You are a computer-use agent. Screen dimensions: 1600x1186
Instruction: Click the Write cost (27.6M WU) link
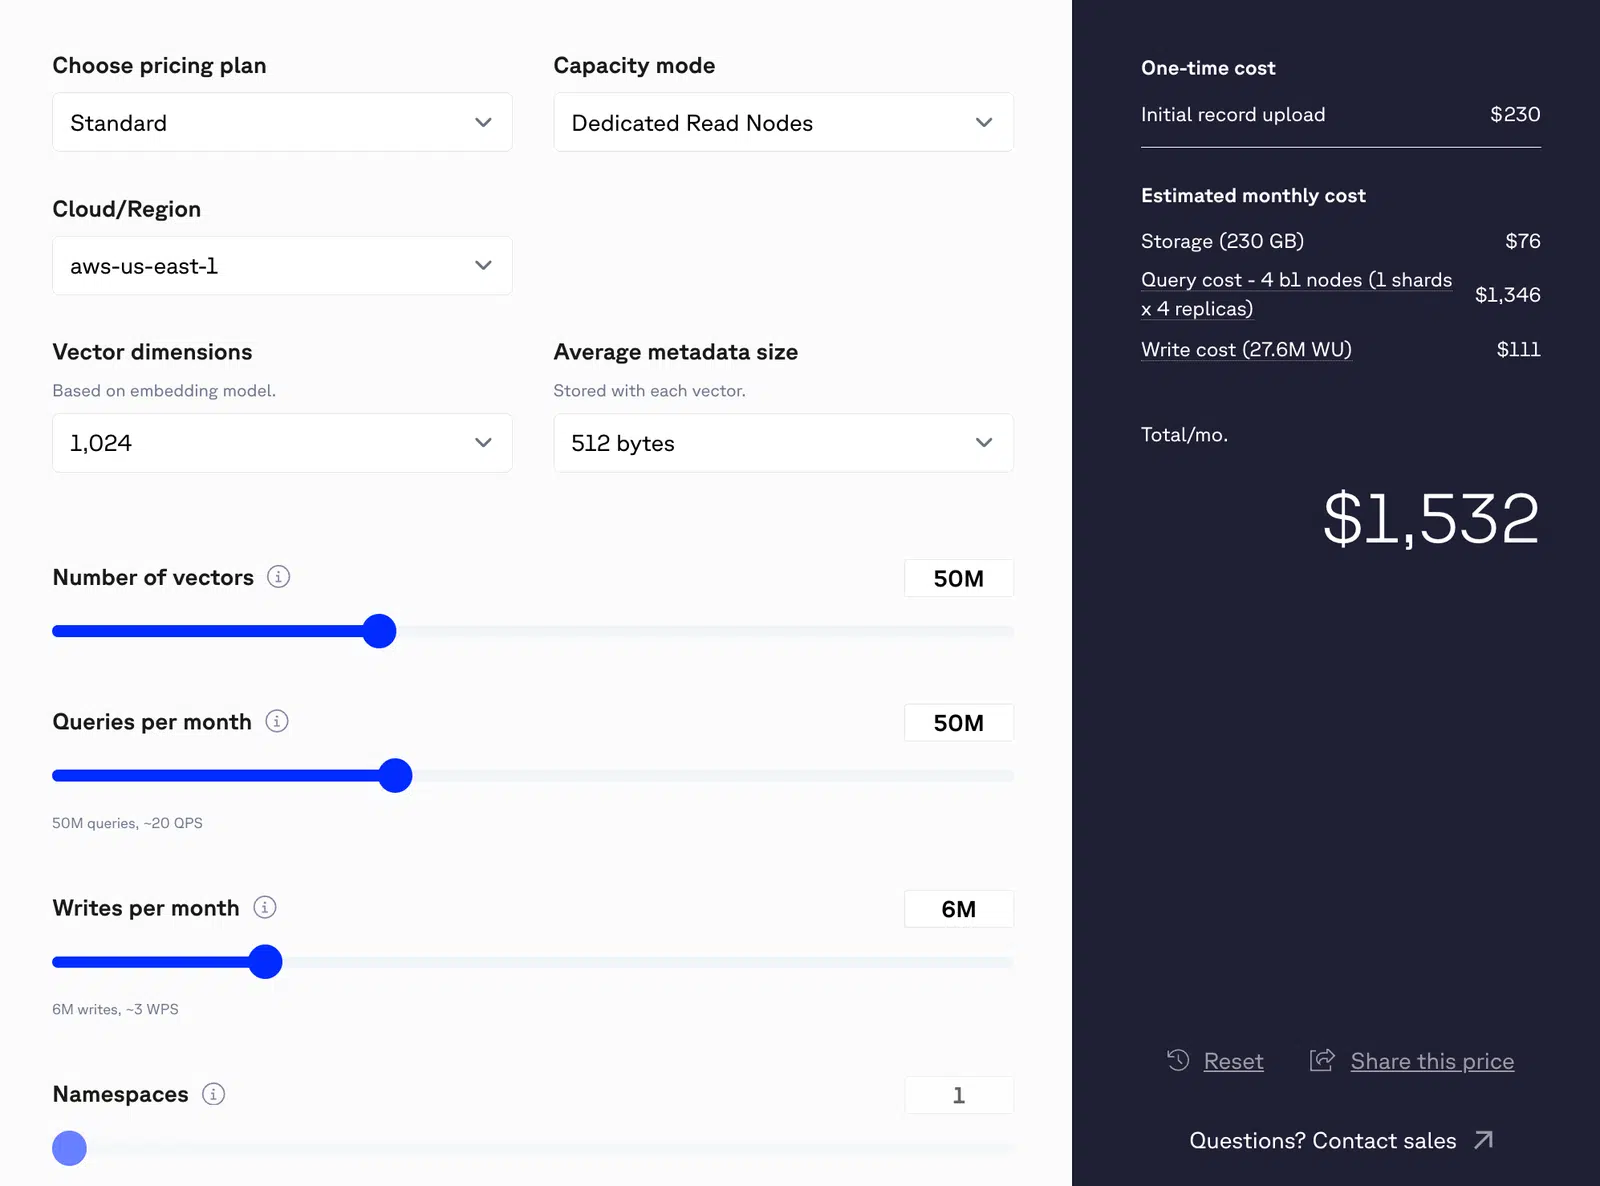point(1246,349)
